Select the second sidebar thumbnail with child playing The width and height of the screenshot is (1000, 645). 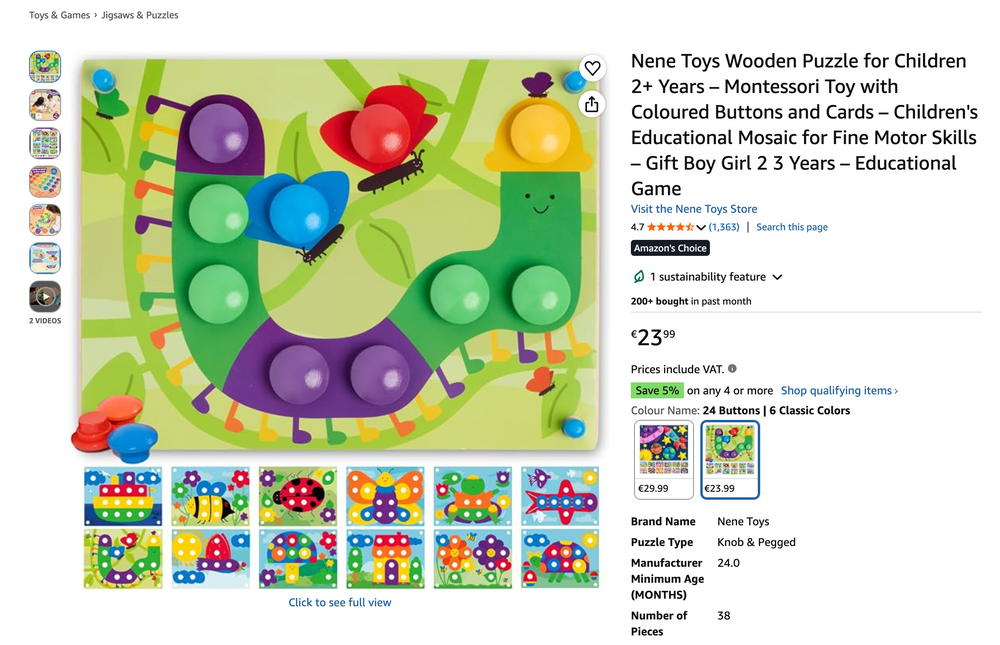(x=45, y=105)
